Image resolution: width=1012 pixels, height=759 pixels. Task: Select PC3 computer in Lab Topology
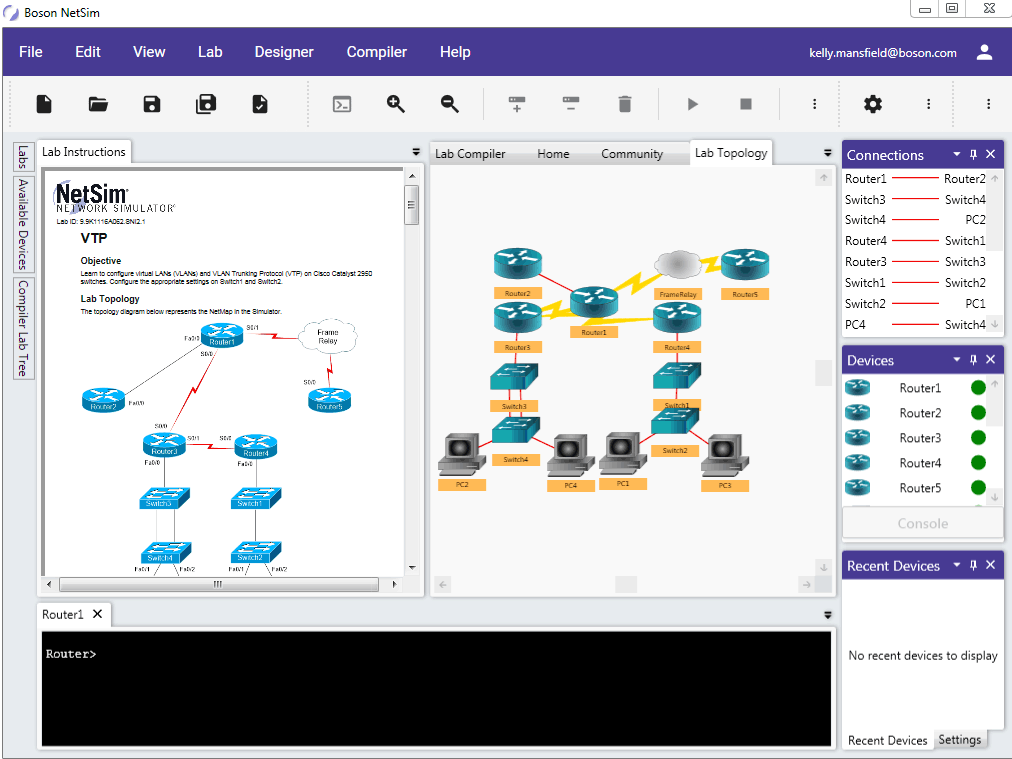tap(725, 455)
